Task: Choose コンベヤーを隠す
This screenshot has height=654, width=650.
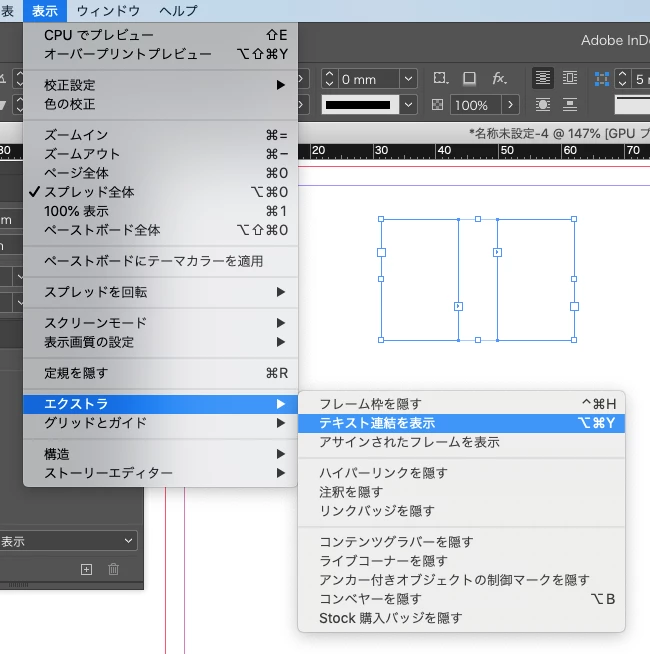Action: tap(461, 599)
